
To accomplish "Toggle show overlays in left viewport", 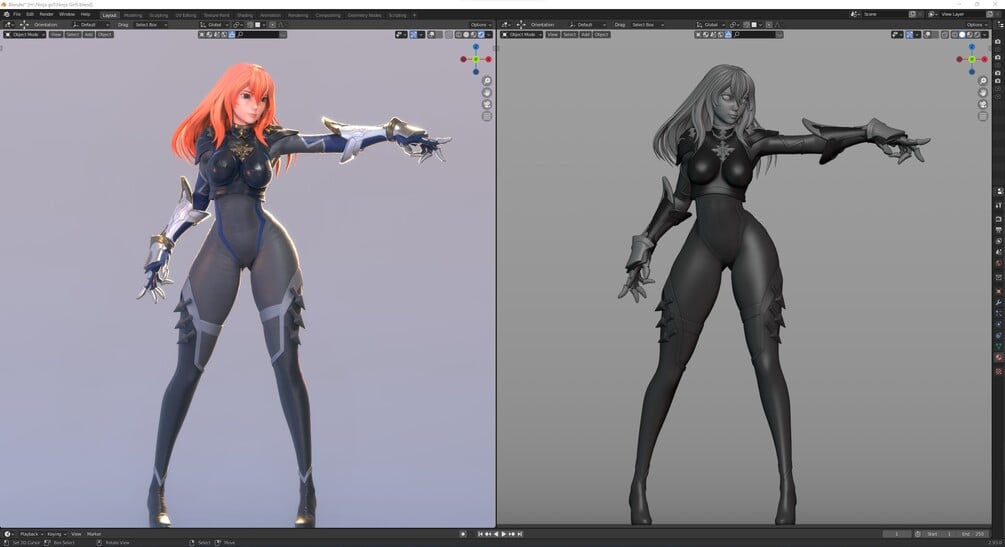I will coord(431,35).
